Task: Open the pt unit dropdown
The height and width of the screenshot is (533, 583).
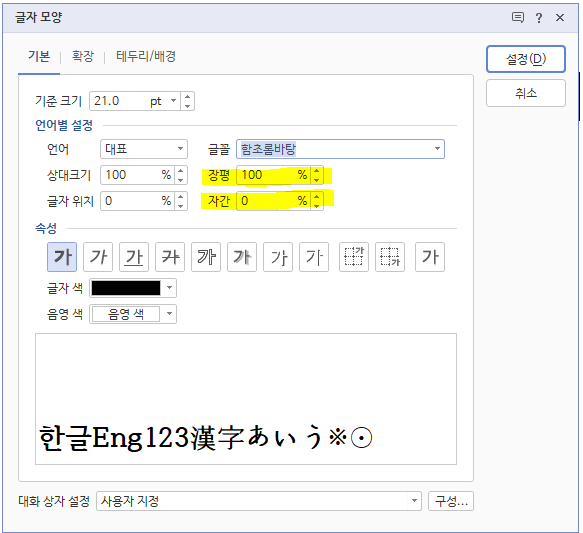Action: click(x=173, y=101)
